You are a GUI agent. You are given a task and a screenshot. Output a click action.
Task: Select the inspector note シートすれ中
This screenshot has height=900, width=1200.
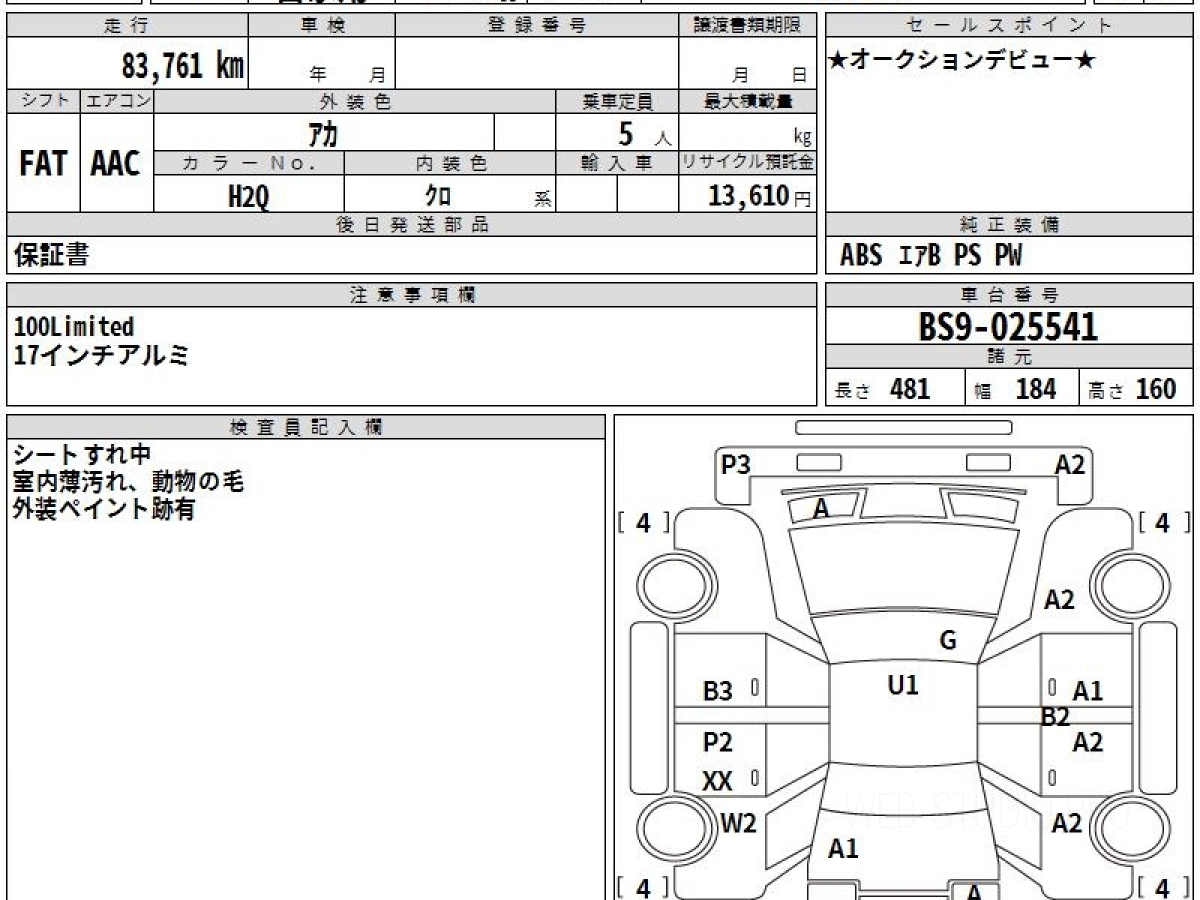pos(83,455)
